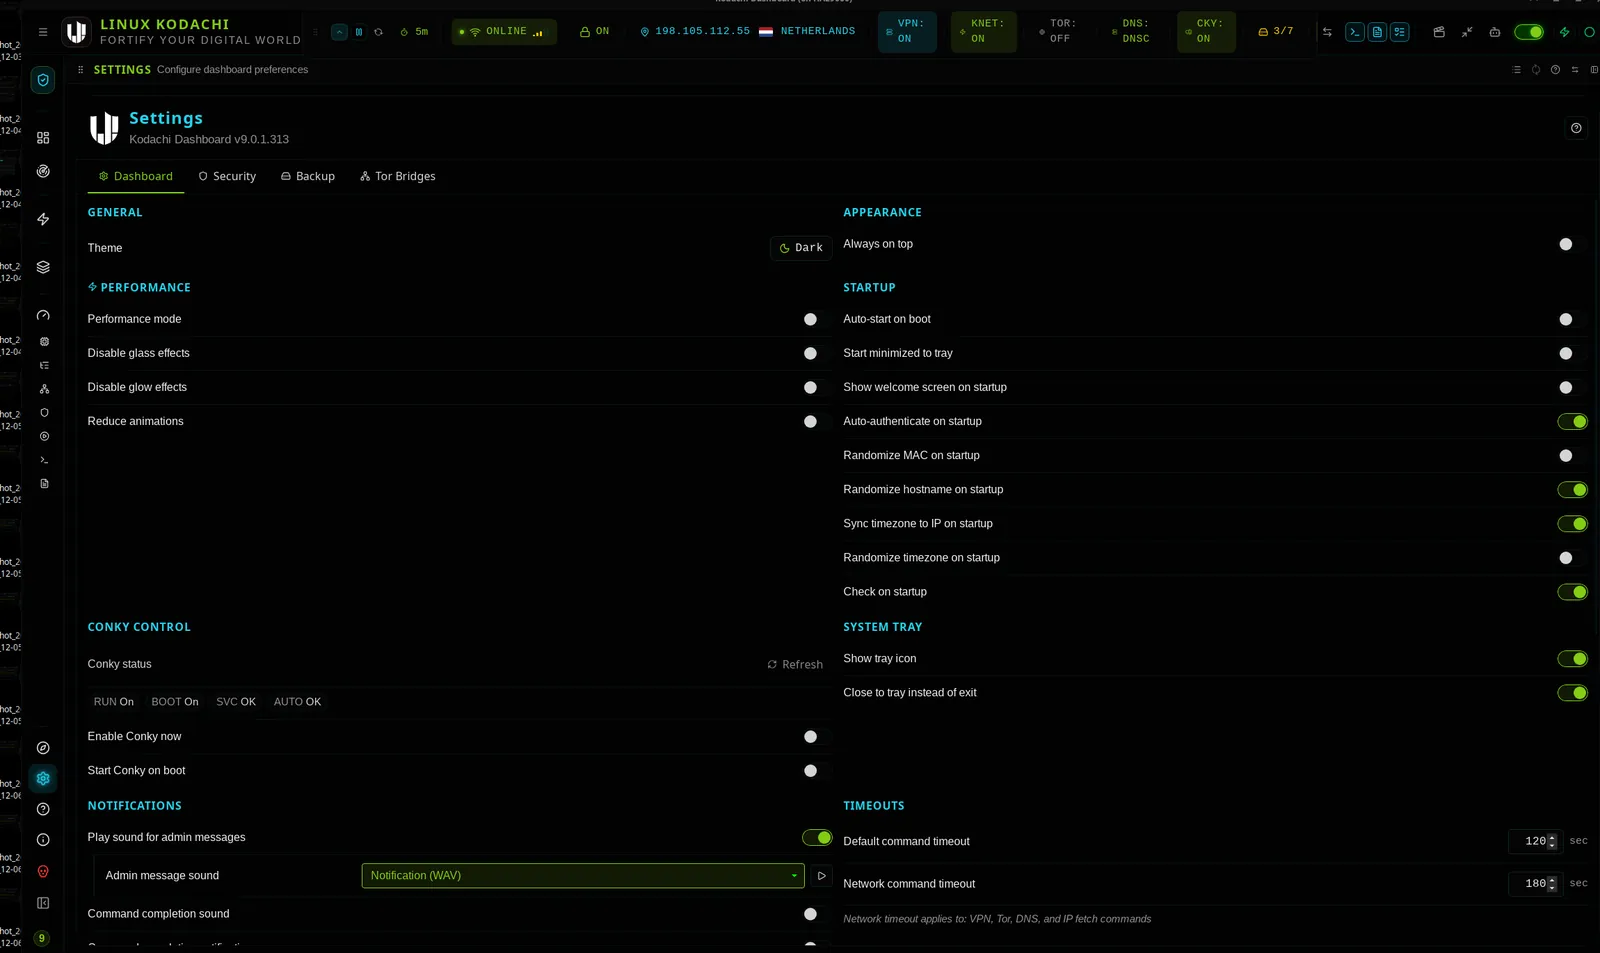
Task: Click the refresh icon next to pause
Action: coord(378,32)
